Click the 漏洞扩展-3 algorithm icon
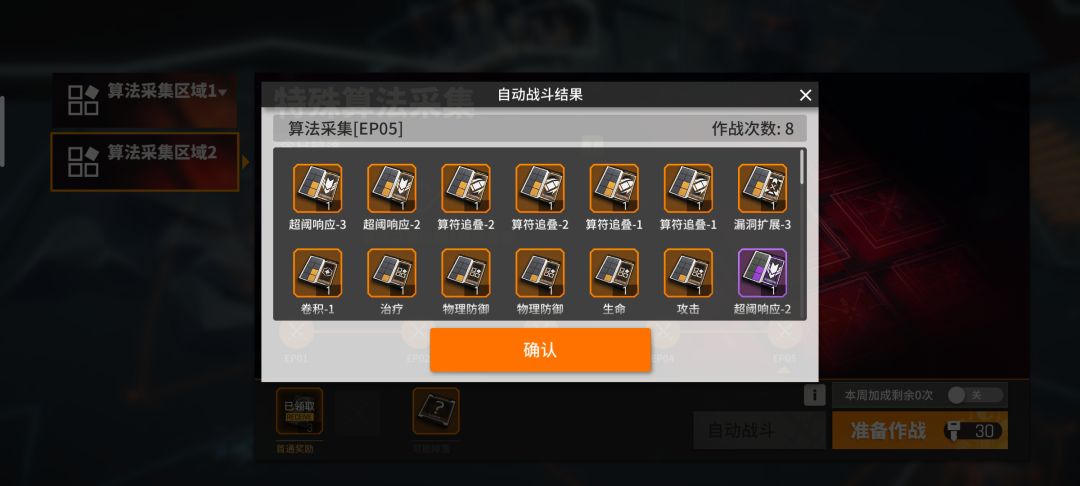Image resolution: width=1080 pixels, height=486 pixels. (x=762, y=188)
